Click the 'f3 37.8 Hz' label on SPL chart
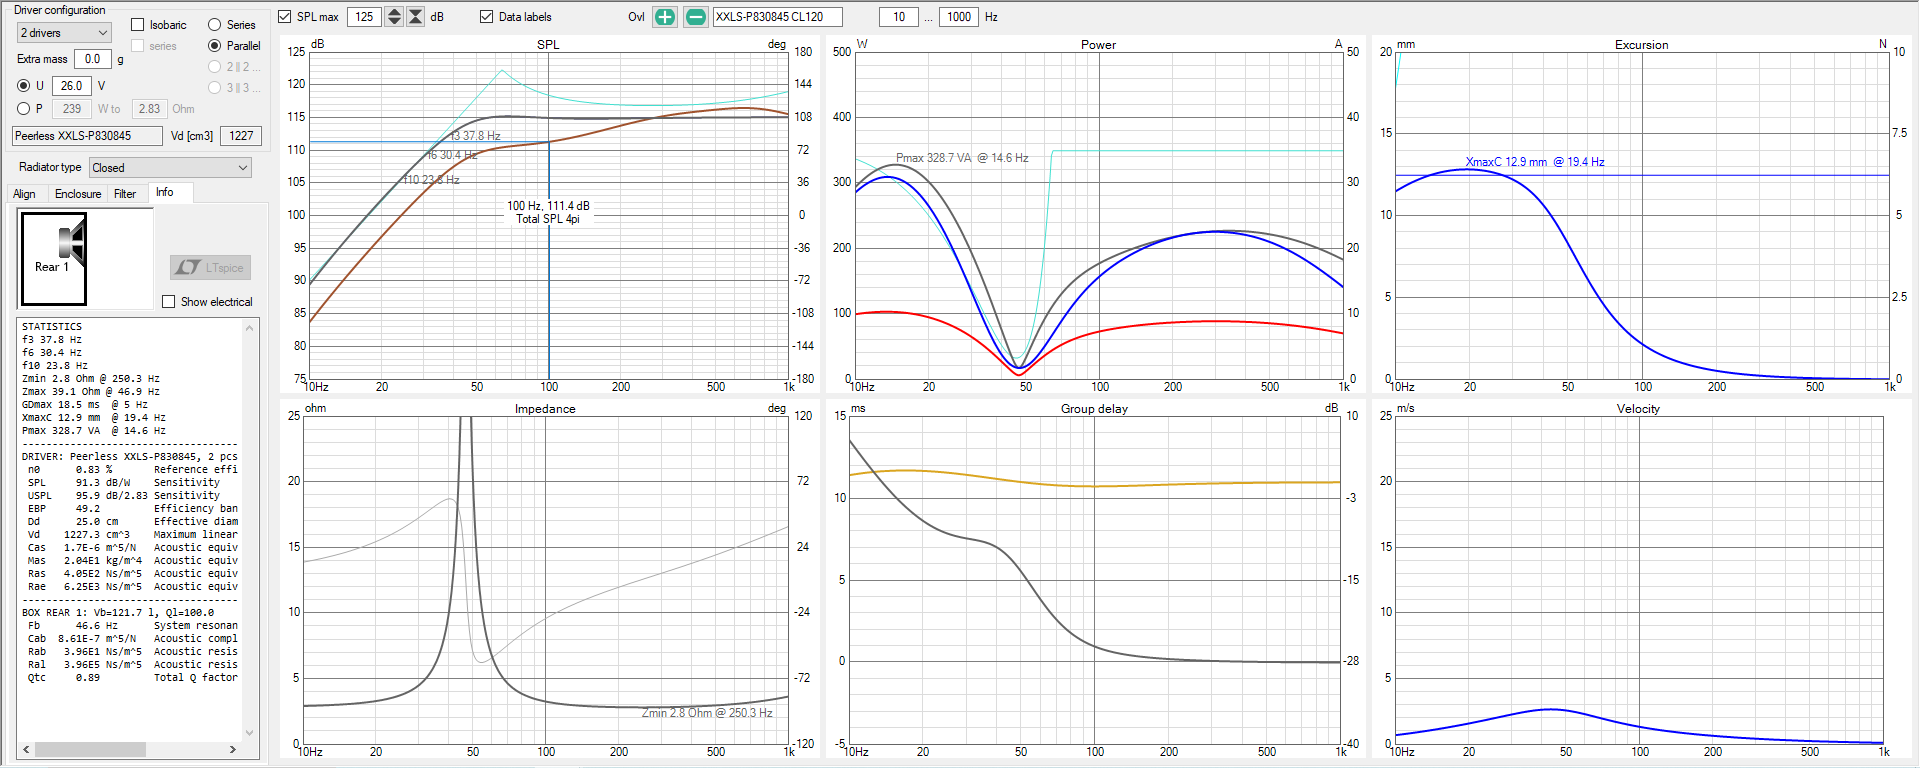 click(475, 136)
